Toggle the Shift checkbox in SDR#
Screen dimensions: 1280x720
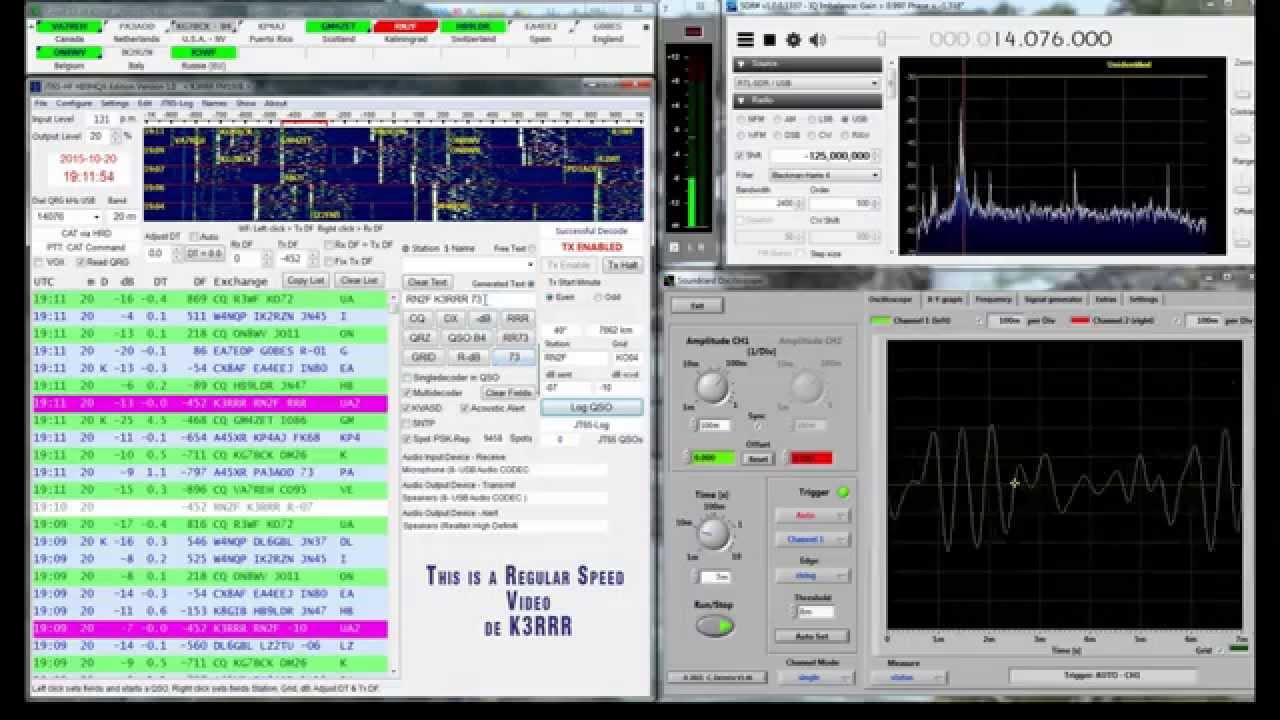[741, 156]
